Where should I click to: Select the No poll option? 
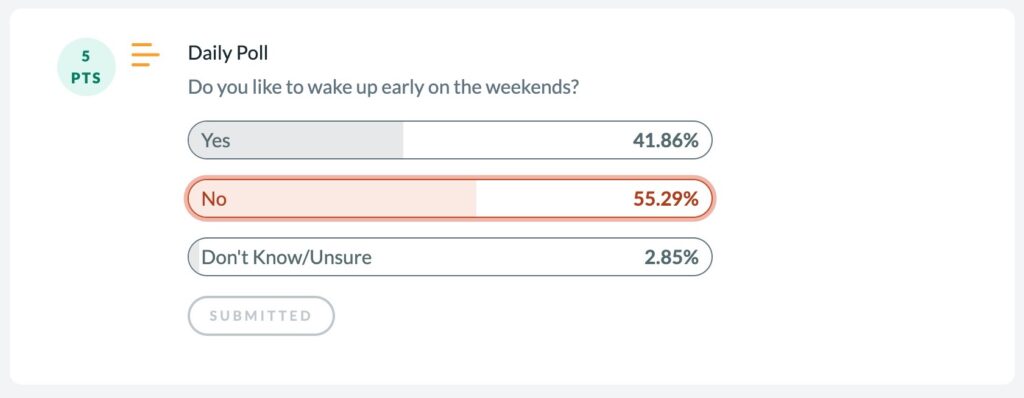(x=450, y=198)
